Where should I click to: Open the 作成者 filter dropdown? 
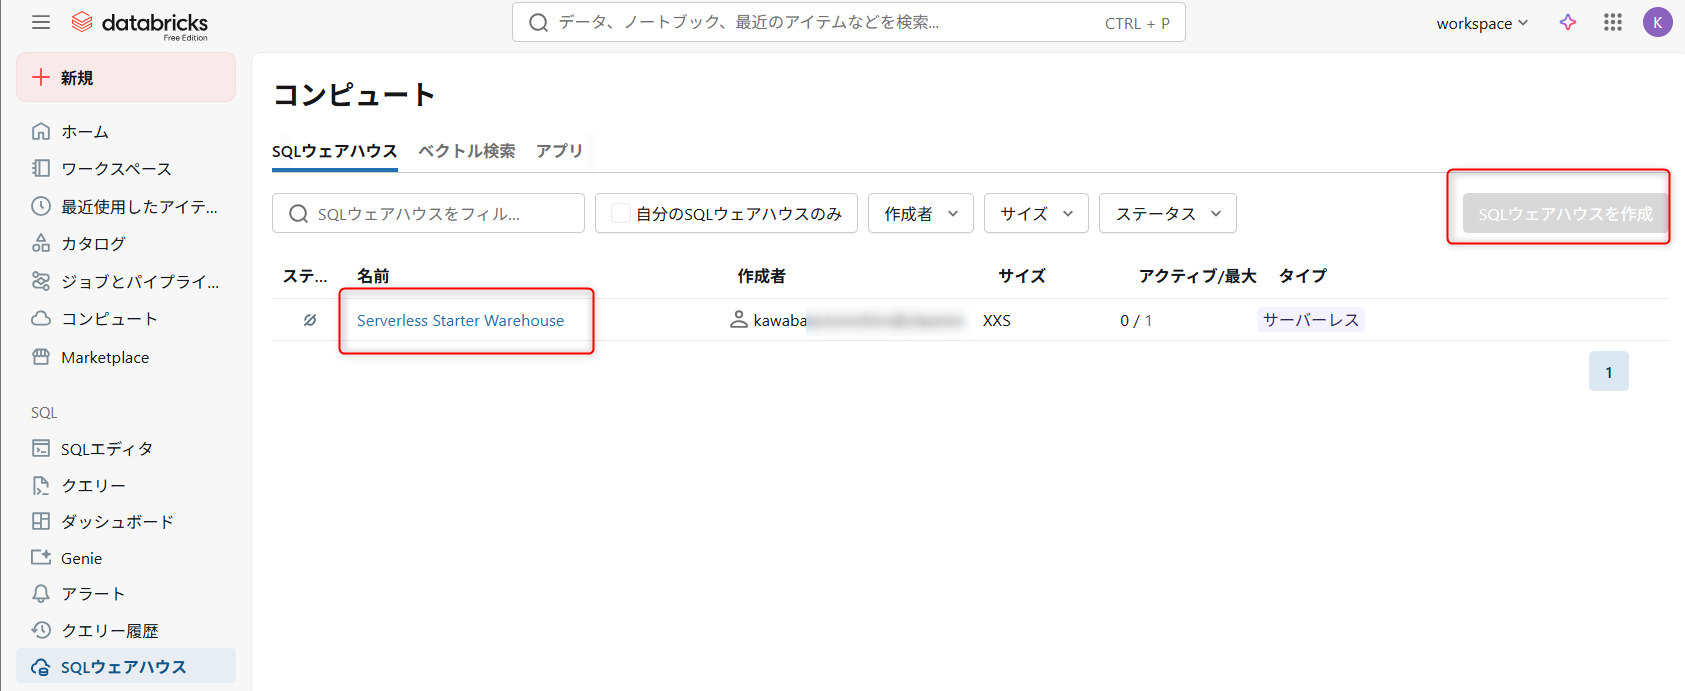pos(921,213)
